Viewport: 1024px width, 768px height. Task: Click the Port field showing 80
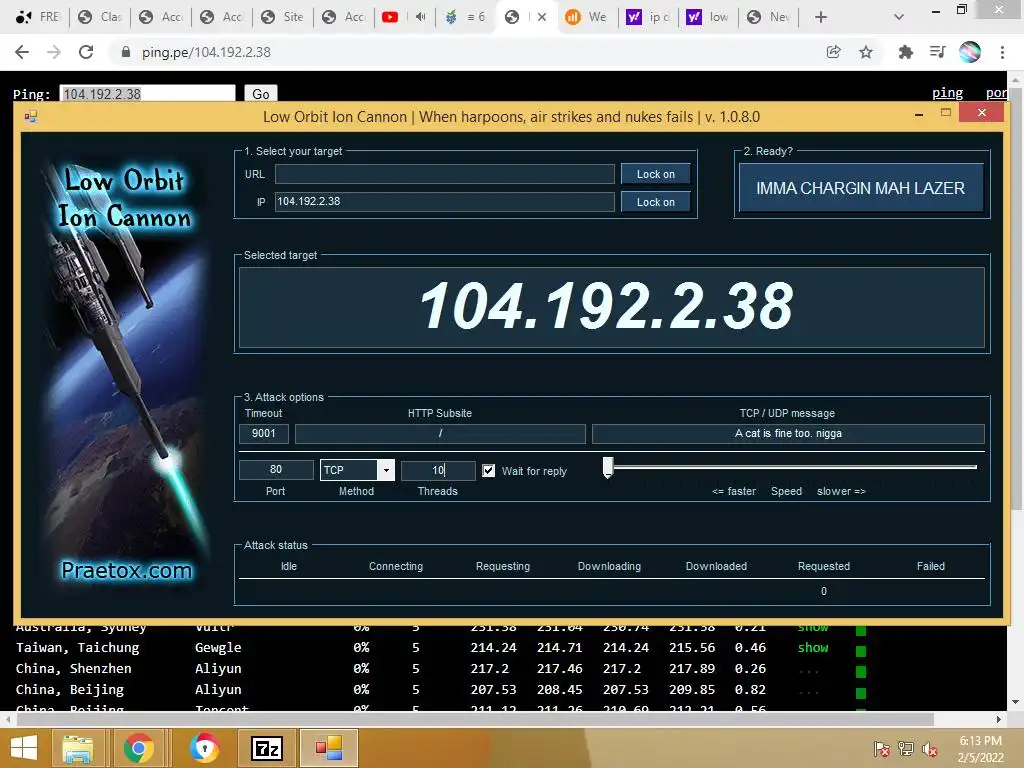coord(276,470)
